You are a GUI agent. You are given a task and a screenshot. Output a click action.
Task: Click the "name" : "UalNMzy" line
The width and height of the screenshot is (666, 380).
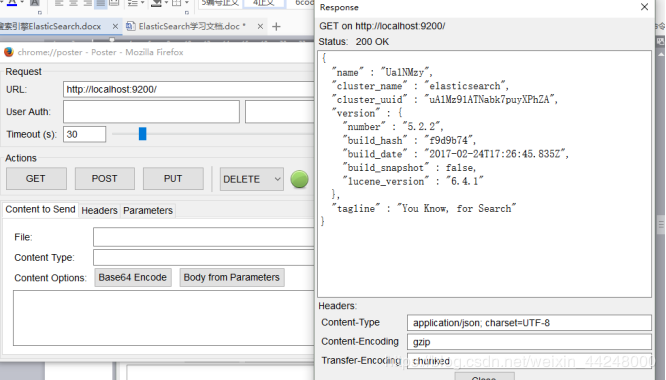click(382, 73)
